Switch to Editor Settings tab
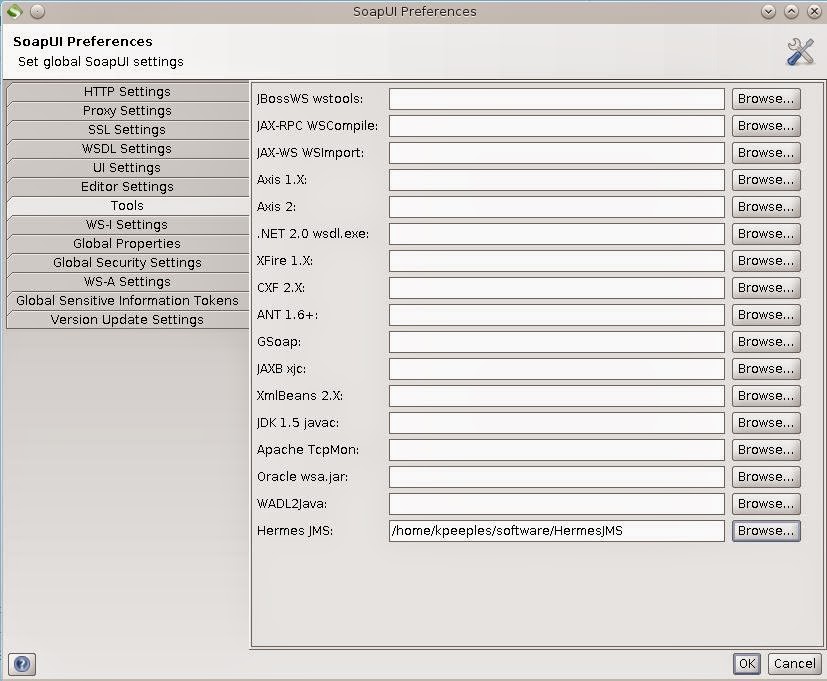Viewport: 827px width, 681px height. point(127,187)
